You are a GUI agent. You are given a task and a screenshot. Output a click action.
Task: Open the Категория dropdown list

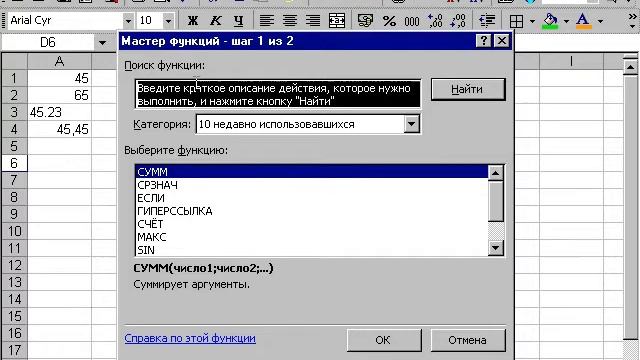(x=411, y=124)
